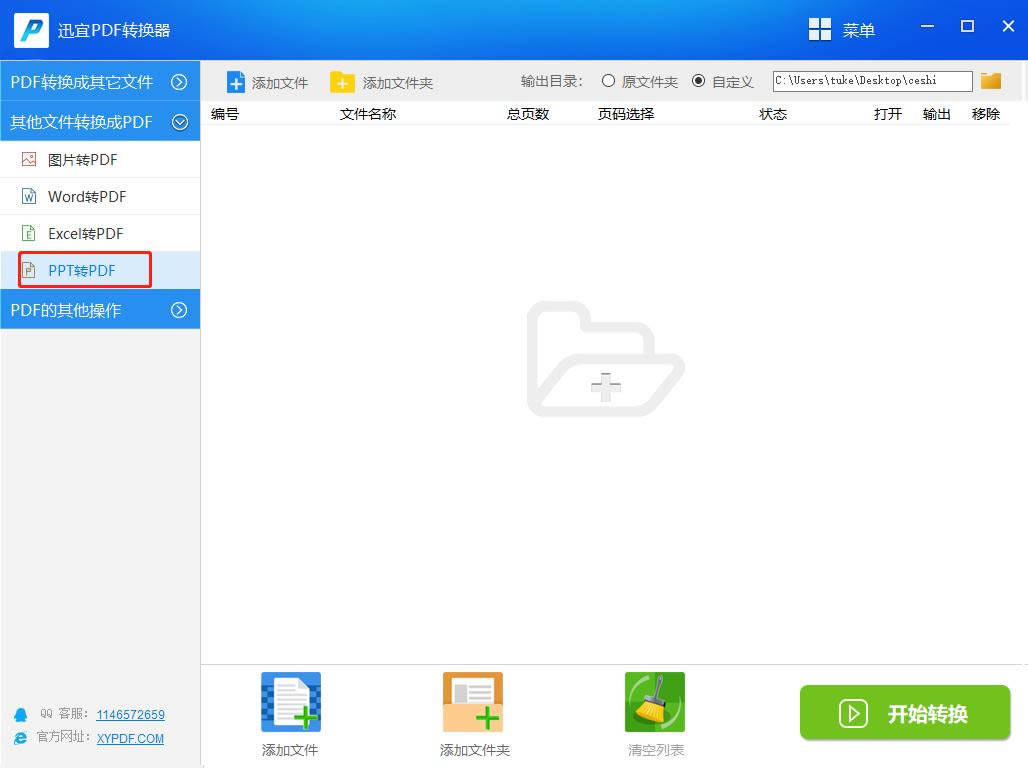Click the 图片转PDF image icon

tap(29, 159)
